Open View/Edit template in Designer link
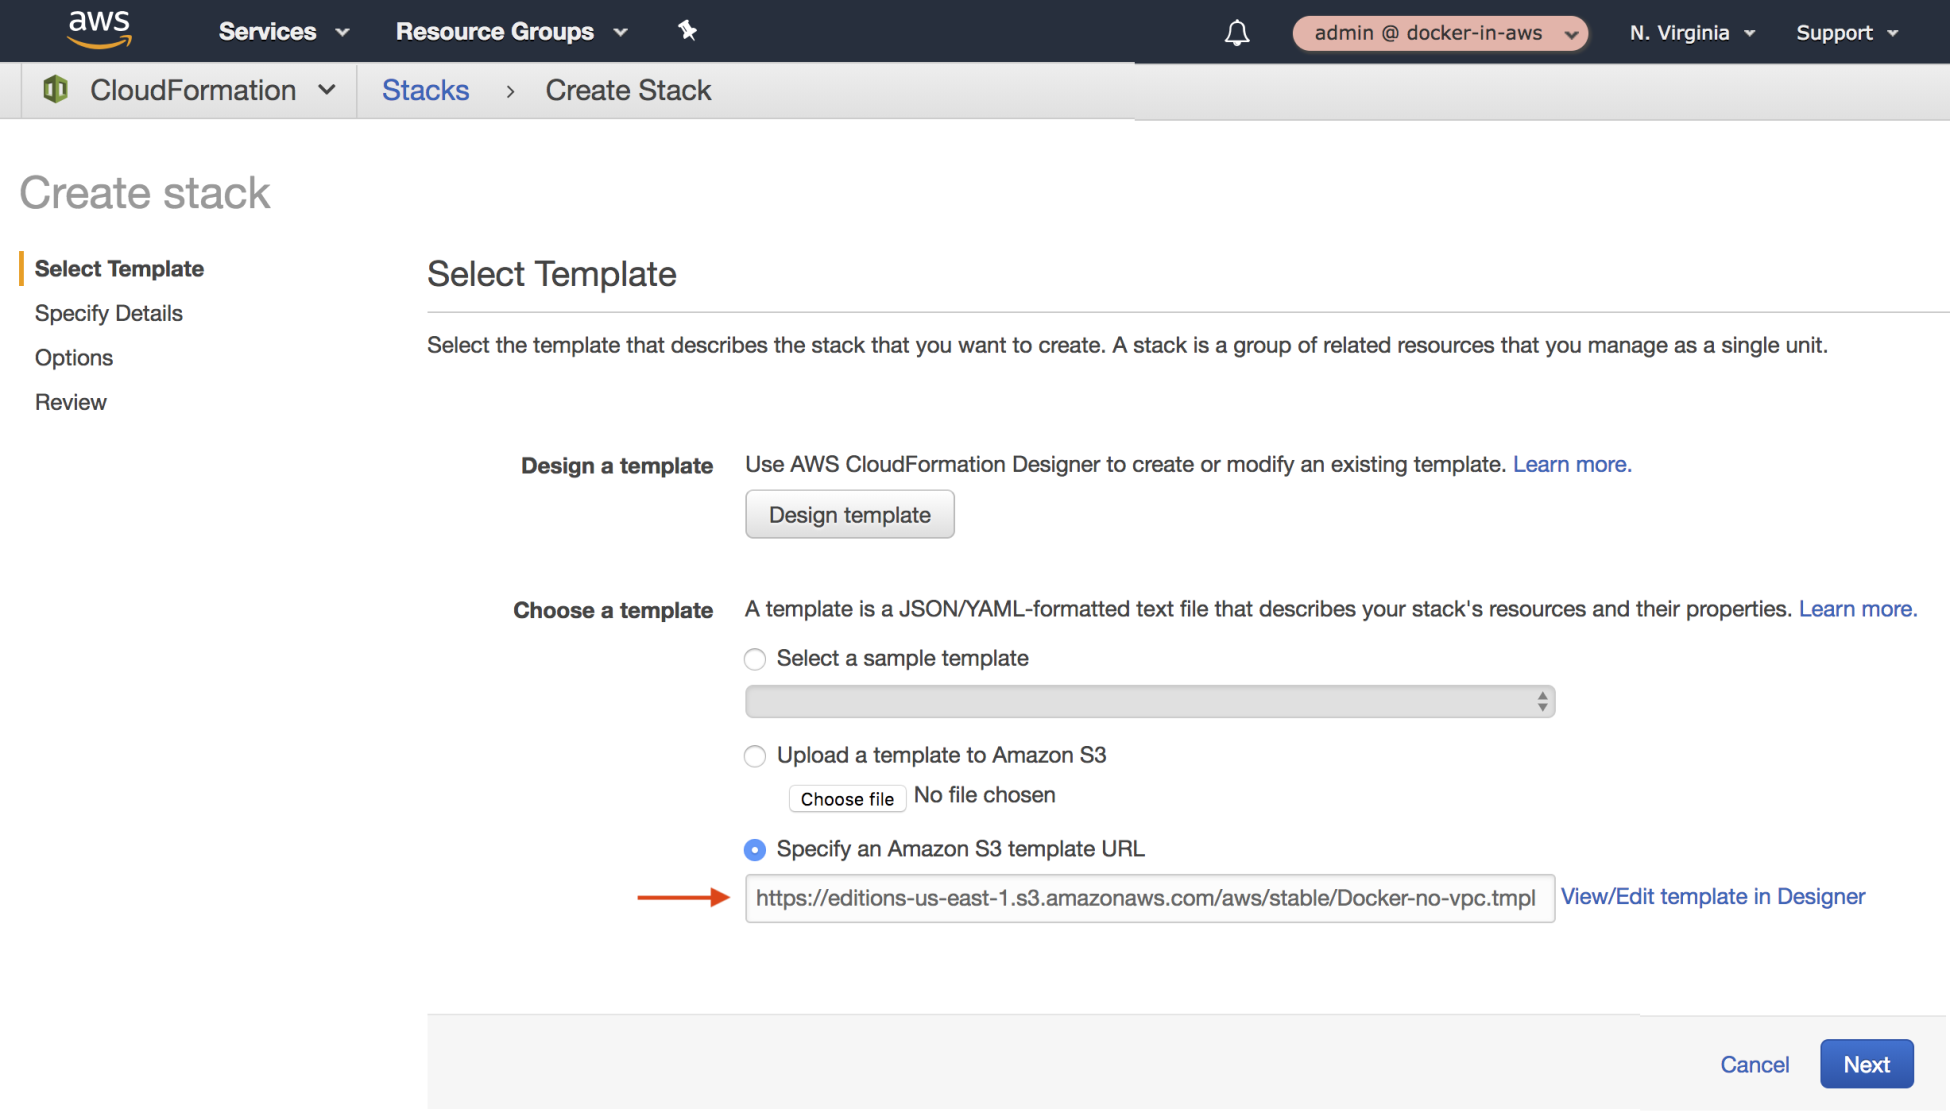The image size is (1950, 1117). click(x=1712, y=896)
